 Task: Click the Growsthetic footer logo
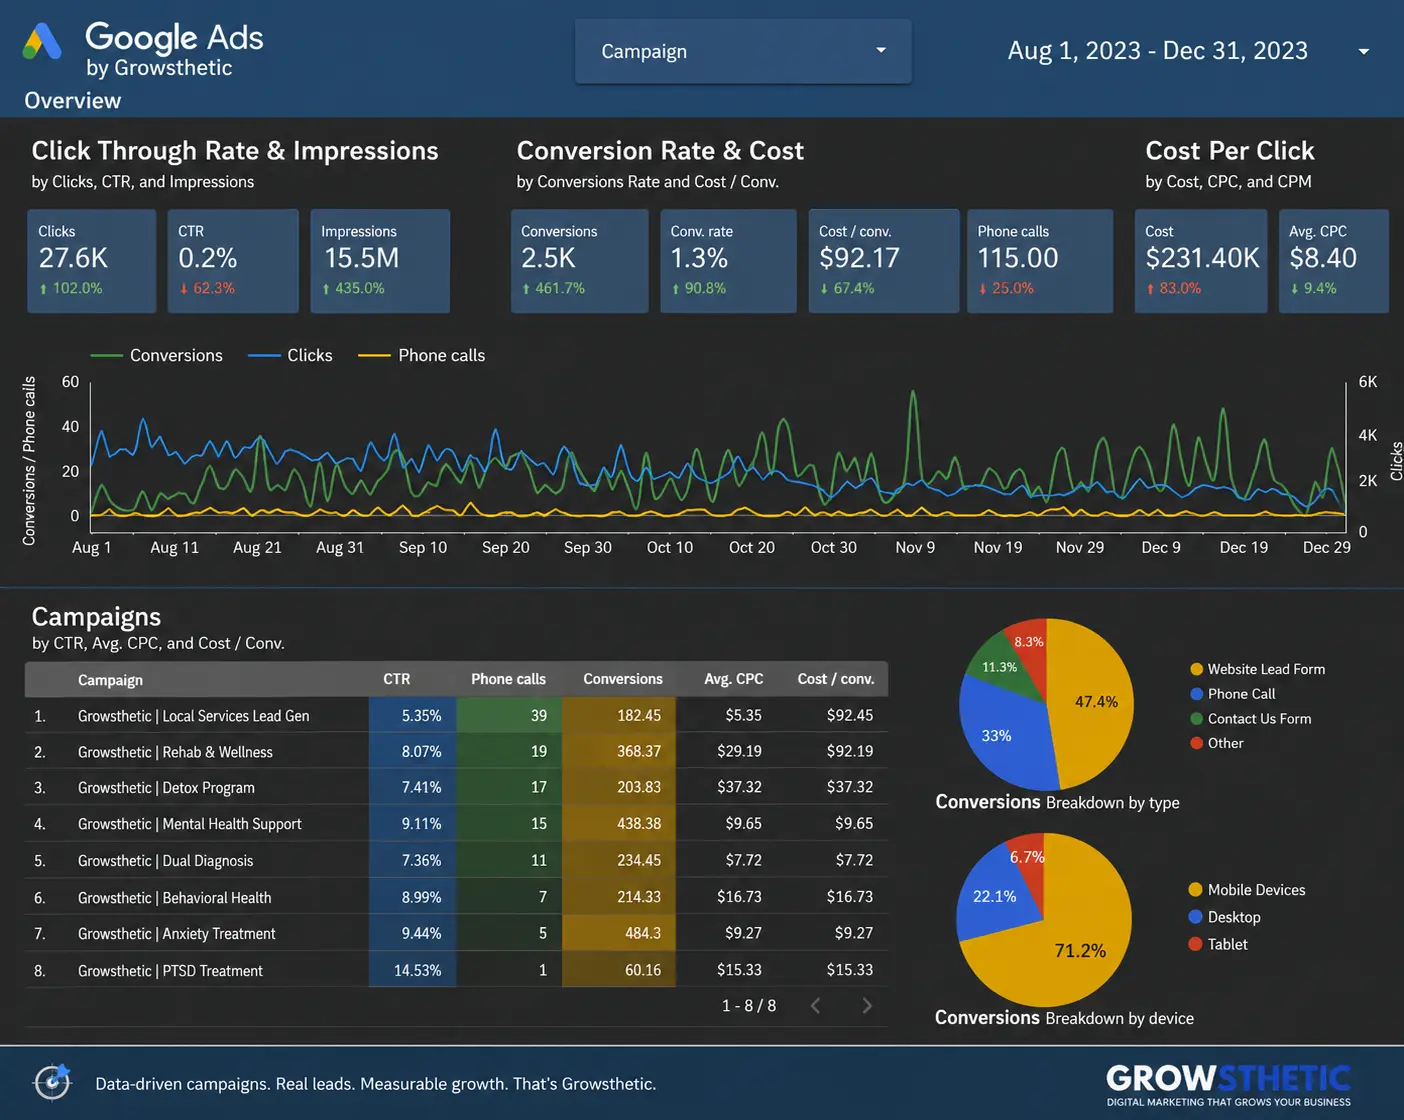click(1228, 1085)
